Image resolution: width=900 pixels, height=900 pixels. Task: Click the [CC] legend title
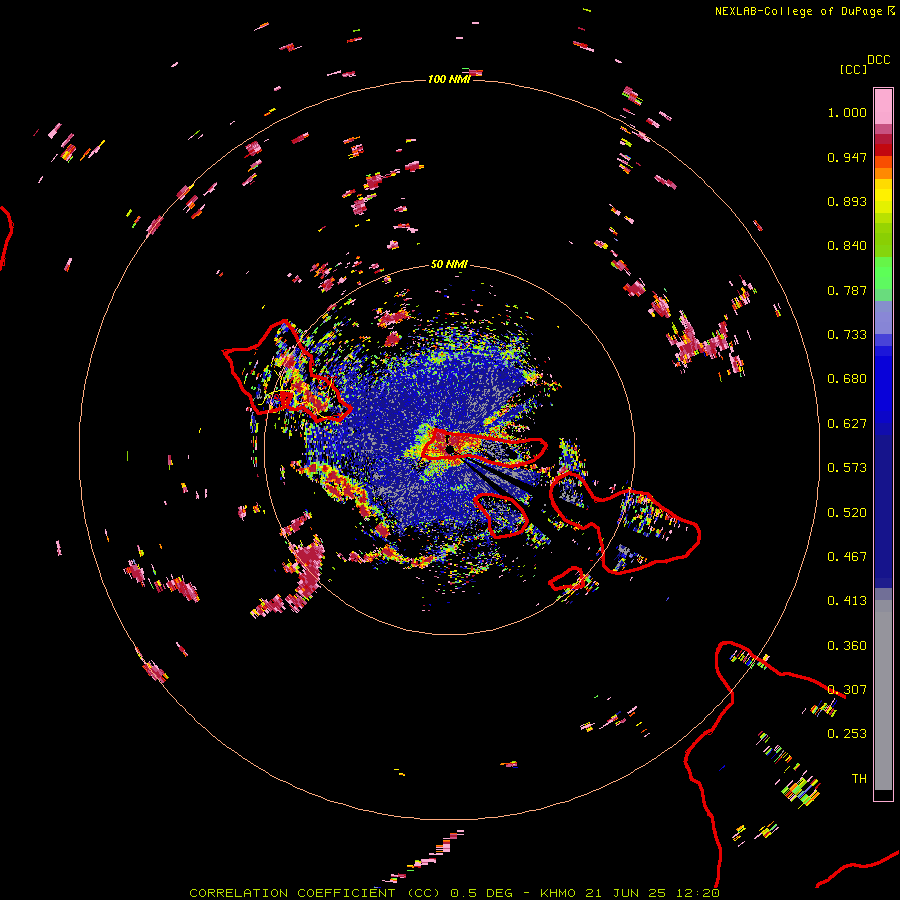coord(853,69)
